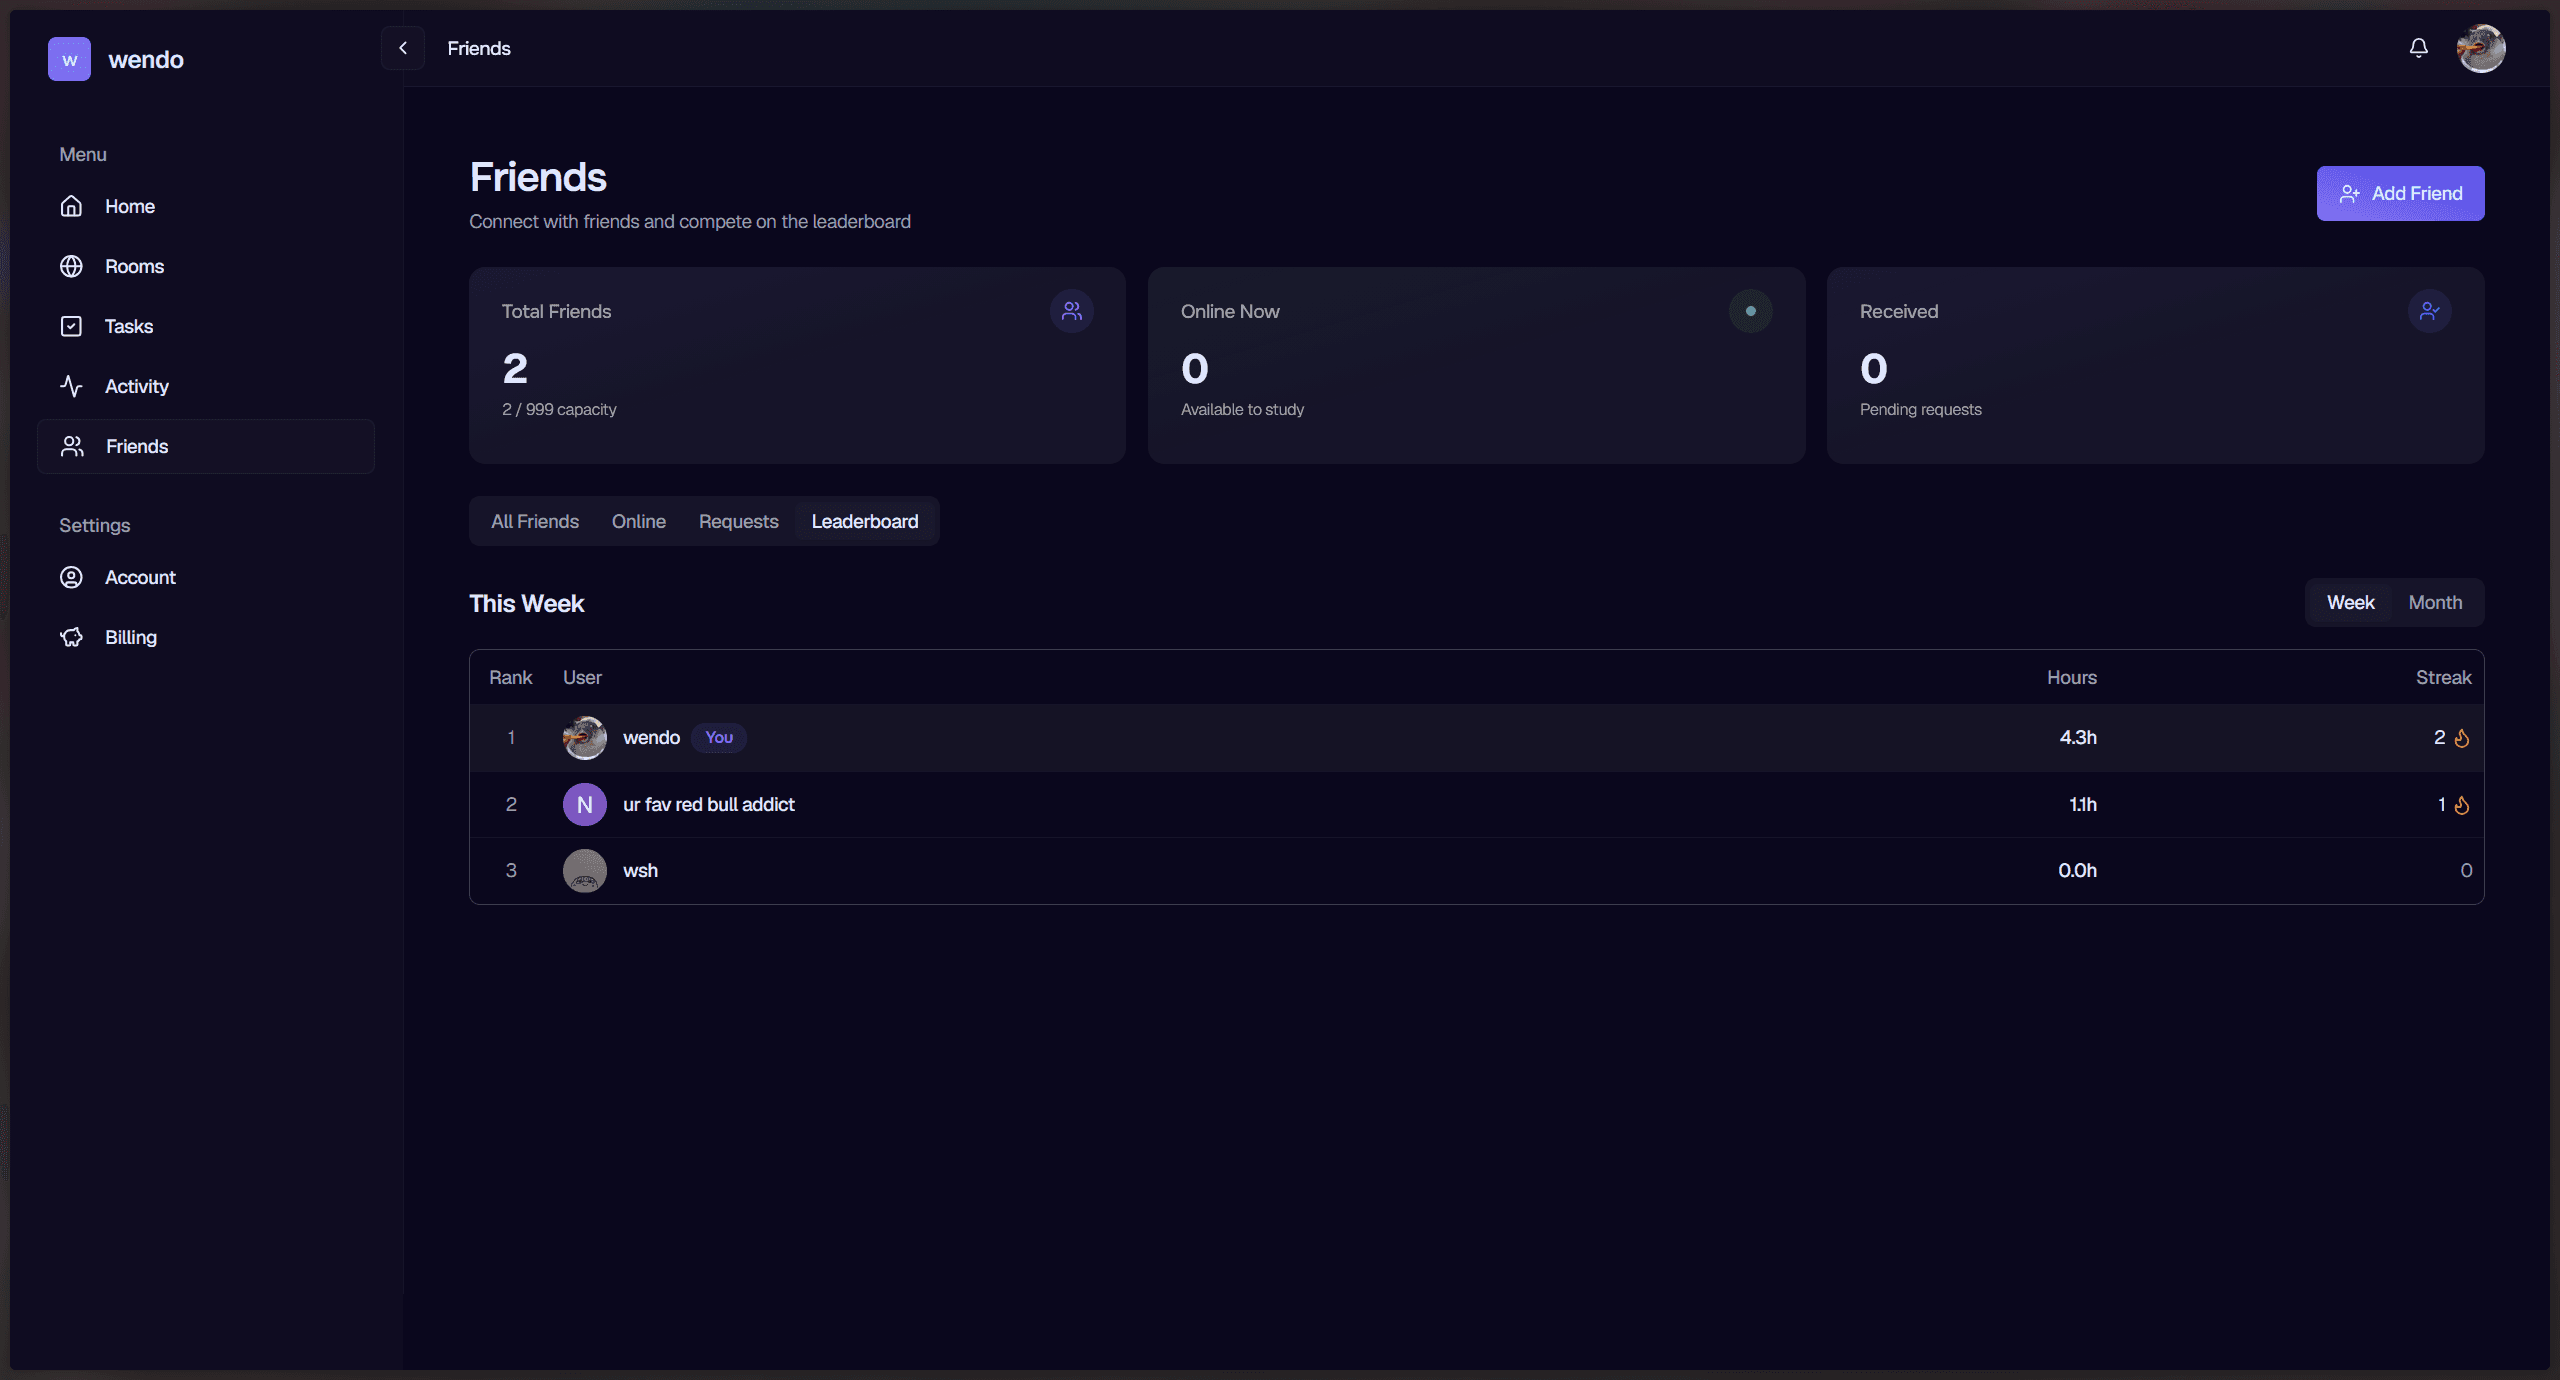Select the Home icon in the sidebar
The image size is (2560, 1380).
point(72,206)
